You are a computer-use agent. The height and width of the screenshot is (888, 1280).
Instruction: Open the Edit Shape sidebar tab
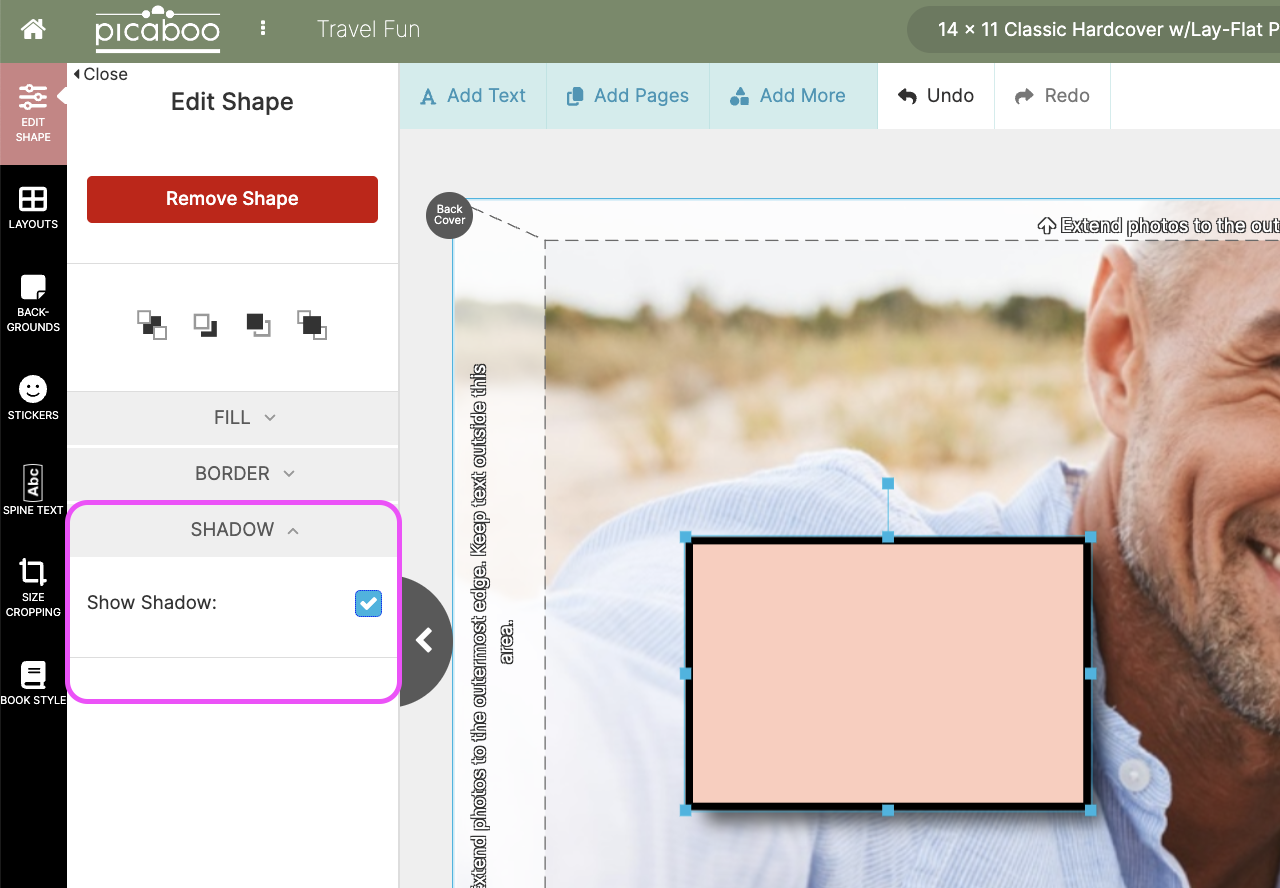33,113
